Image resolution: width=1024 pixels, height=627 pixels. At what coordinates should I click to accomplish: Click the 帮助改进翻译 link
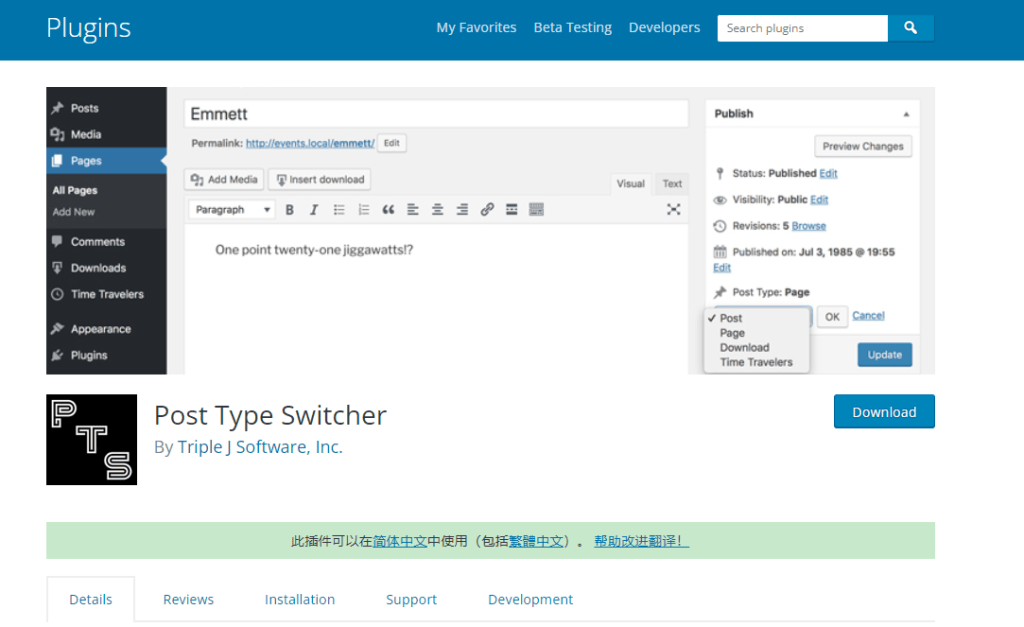coord(641,541)
